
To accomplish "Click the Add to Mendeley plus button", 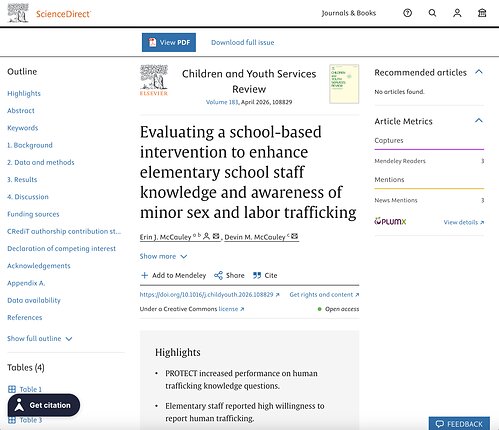I will (x=173, y=275).
